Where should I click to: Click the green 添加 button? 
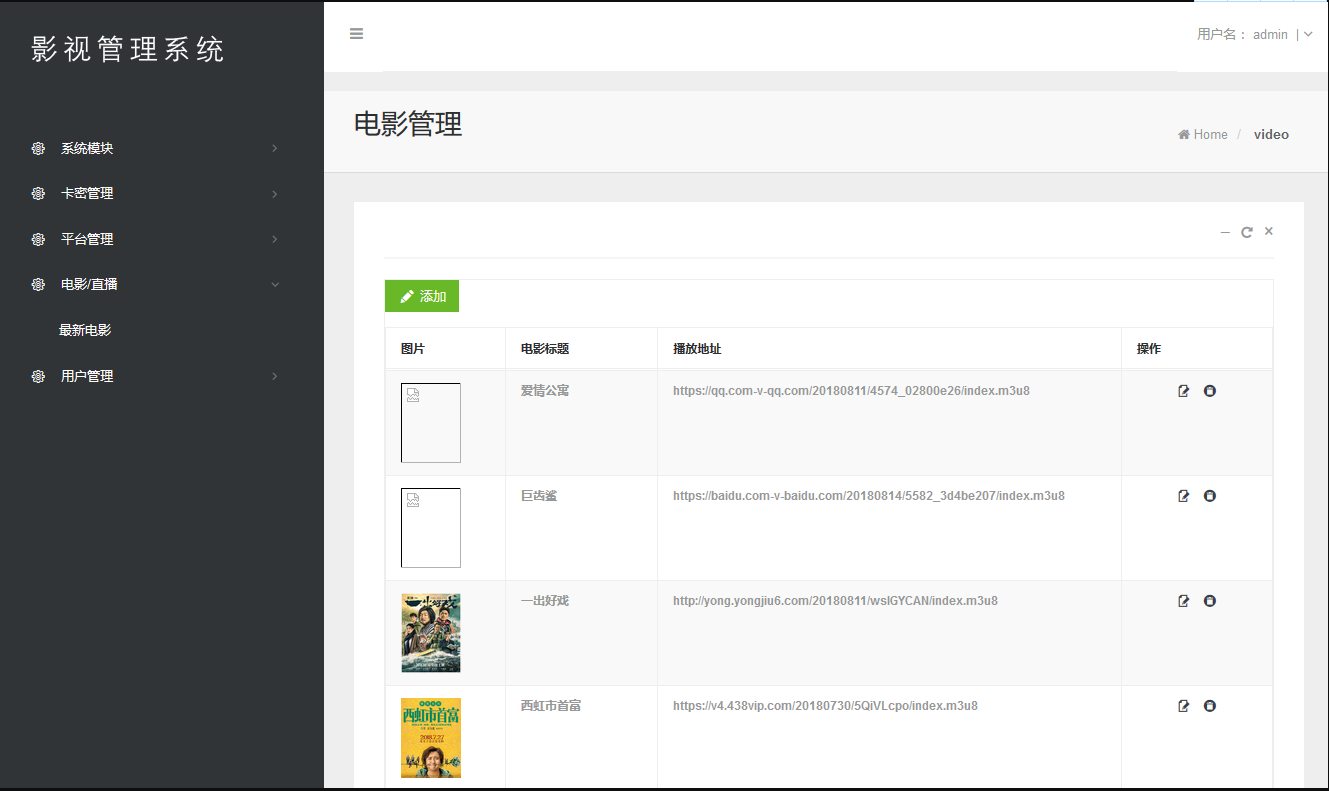422,296
